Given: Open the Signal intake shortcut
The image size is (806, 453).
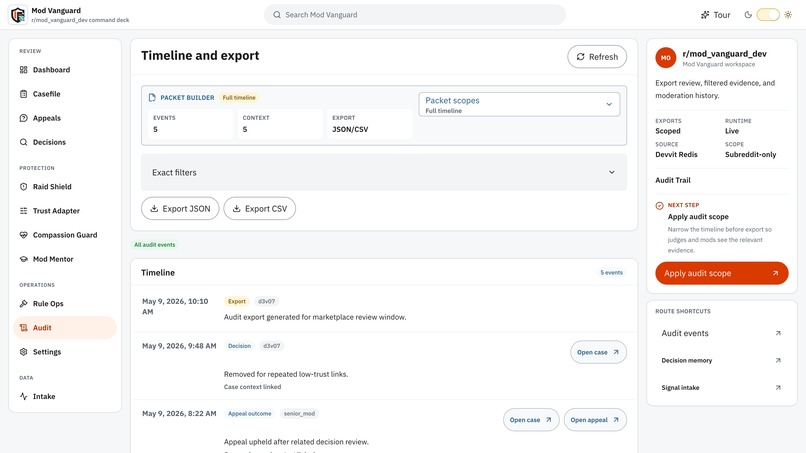Looking at the screenshot, I should 722,388.
